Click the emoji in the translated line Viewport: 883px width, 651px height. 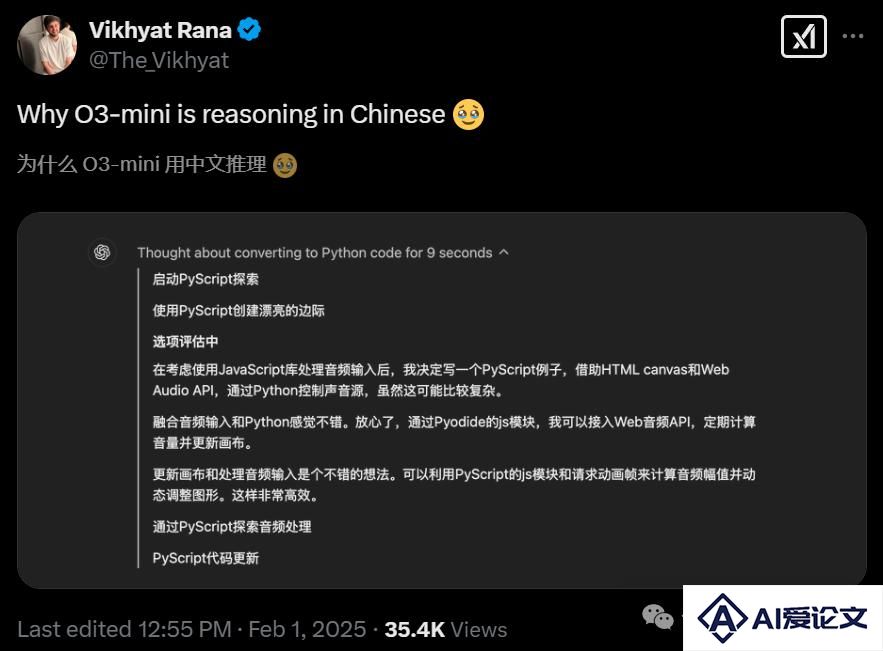coord(285,166)
